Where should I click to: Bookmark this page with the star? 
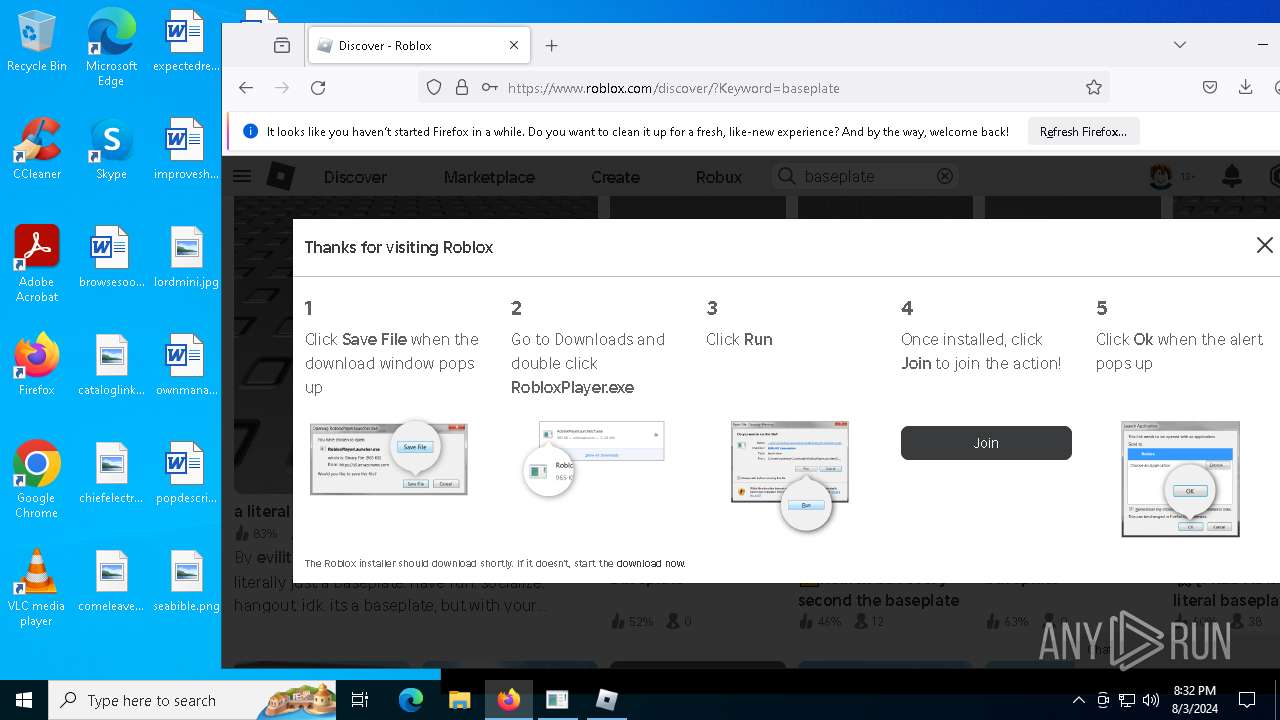1094,88
